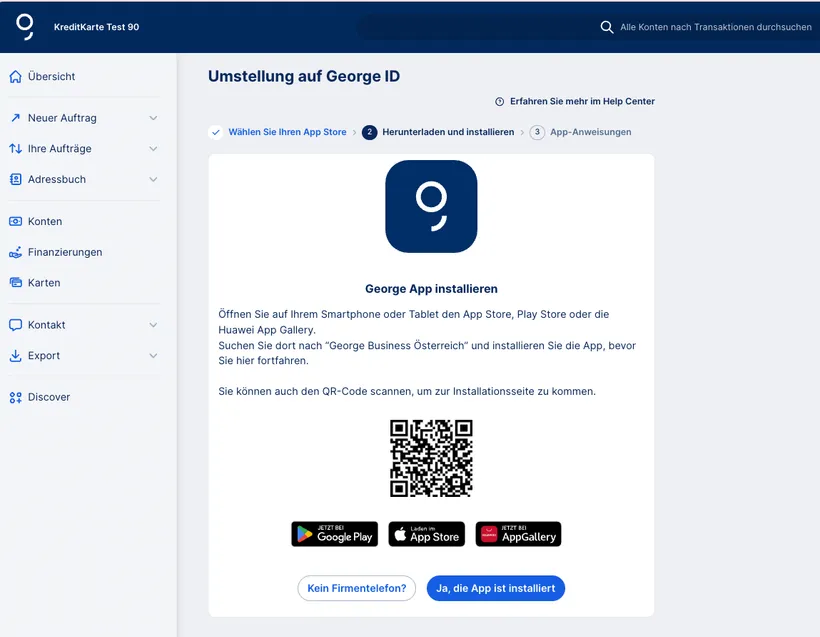
Task: Expand the Adressbuch section chevron
Action: pyautogui.click(x=153, y=180)
